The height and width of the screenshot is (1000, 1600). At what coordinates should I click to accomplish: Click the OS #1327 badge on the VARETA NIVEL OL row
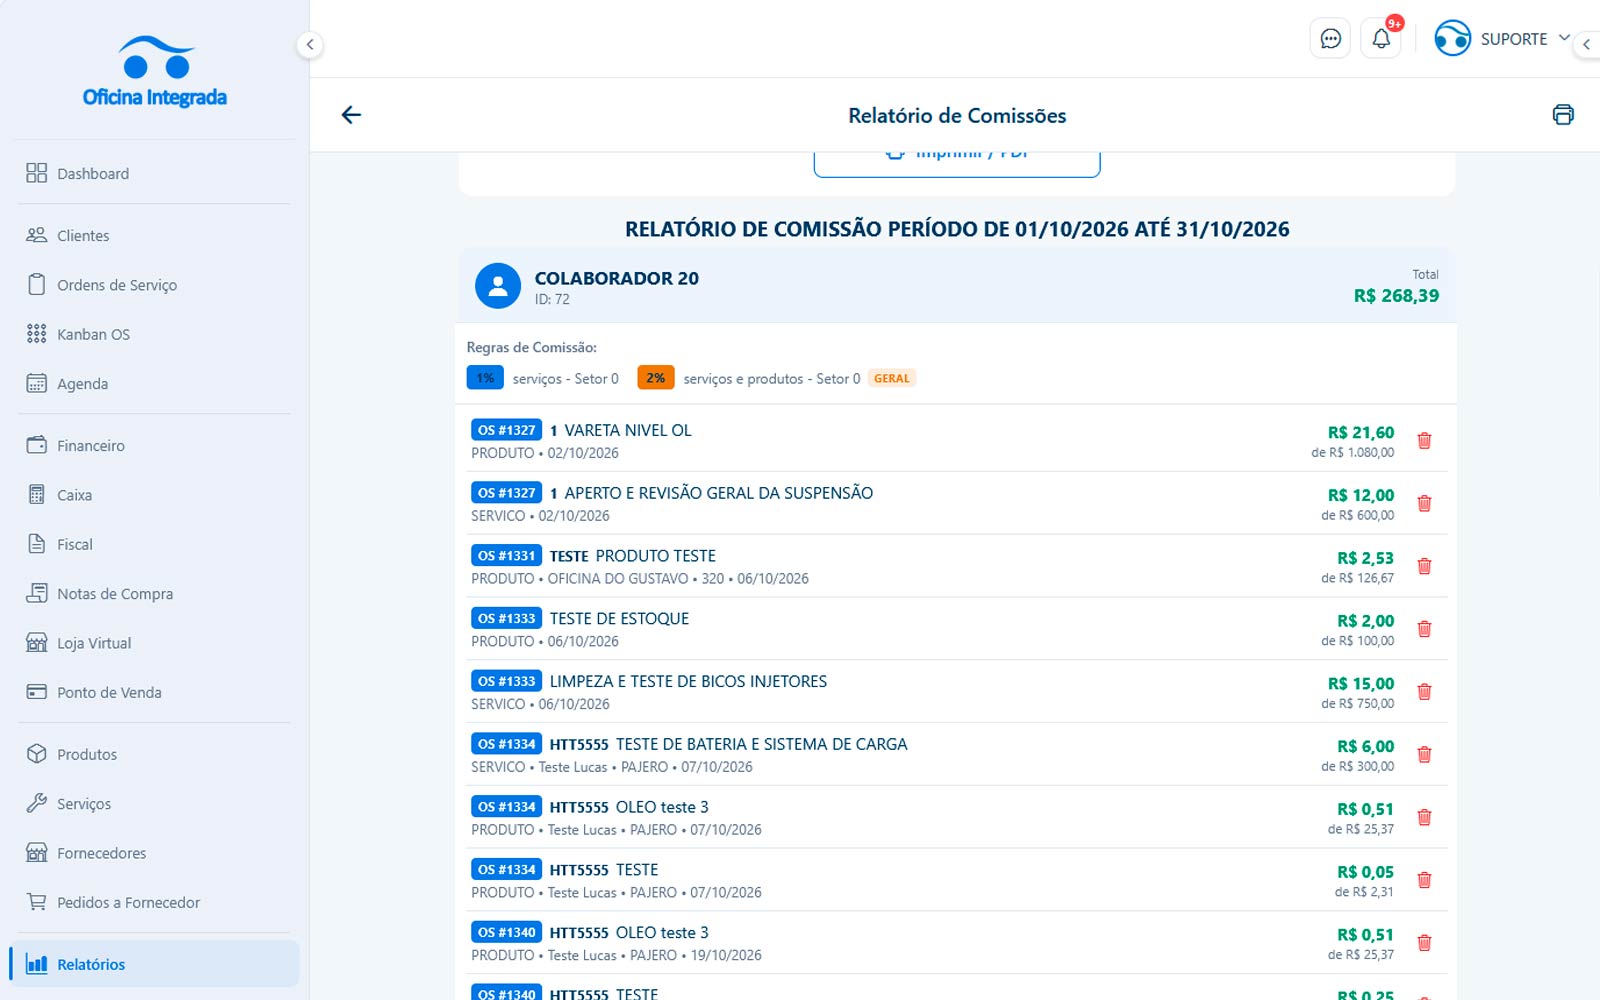point(506,430)
